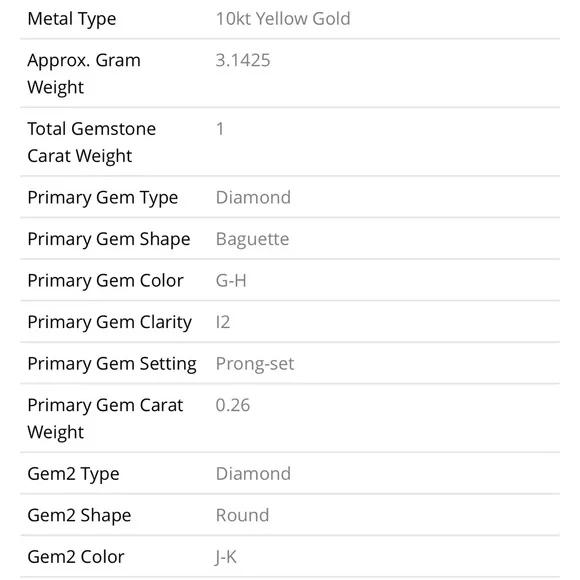Select Total Gemstone Carat Weight label
This screenshot has width=580, height=580.
(92, 142)
